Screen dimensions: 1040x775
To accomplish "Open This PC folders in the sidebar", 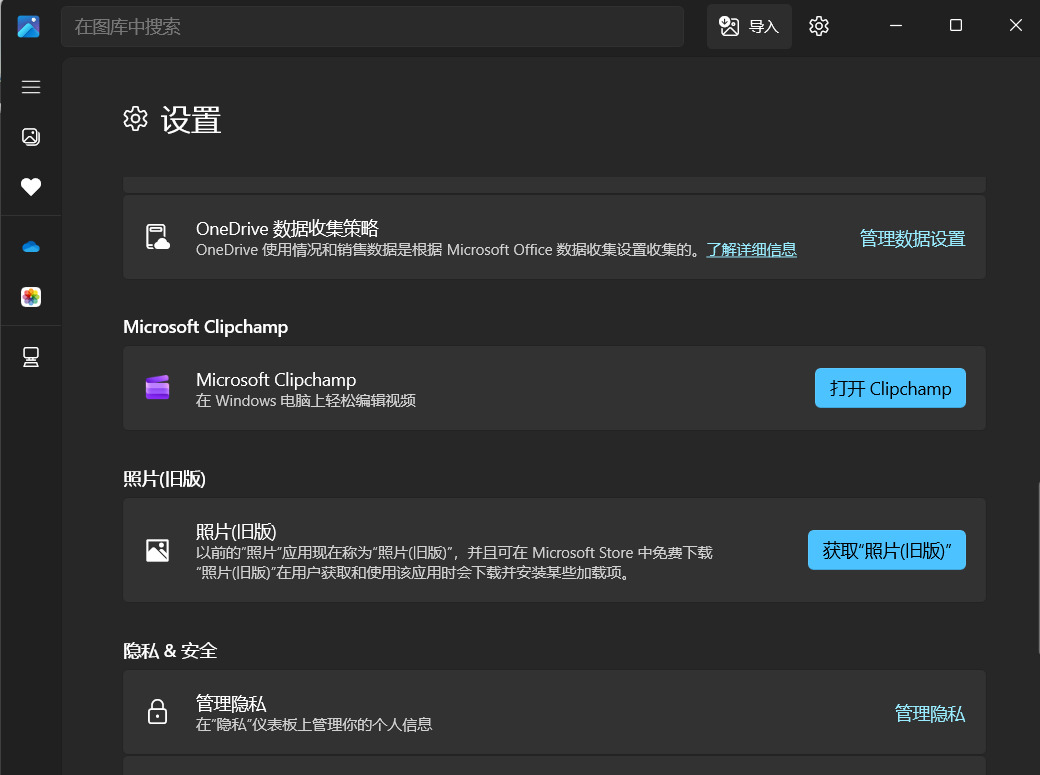I will (31, 357).
